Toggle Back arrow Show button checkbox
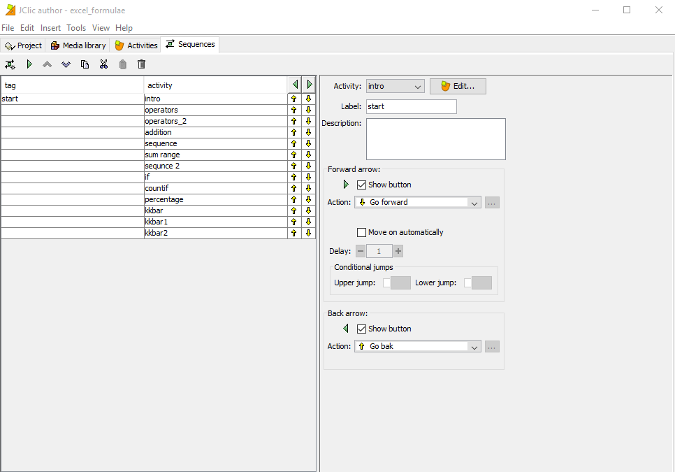675x472 pixels. [362, 328]
